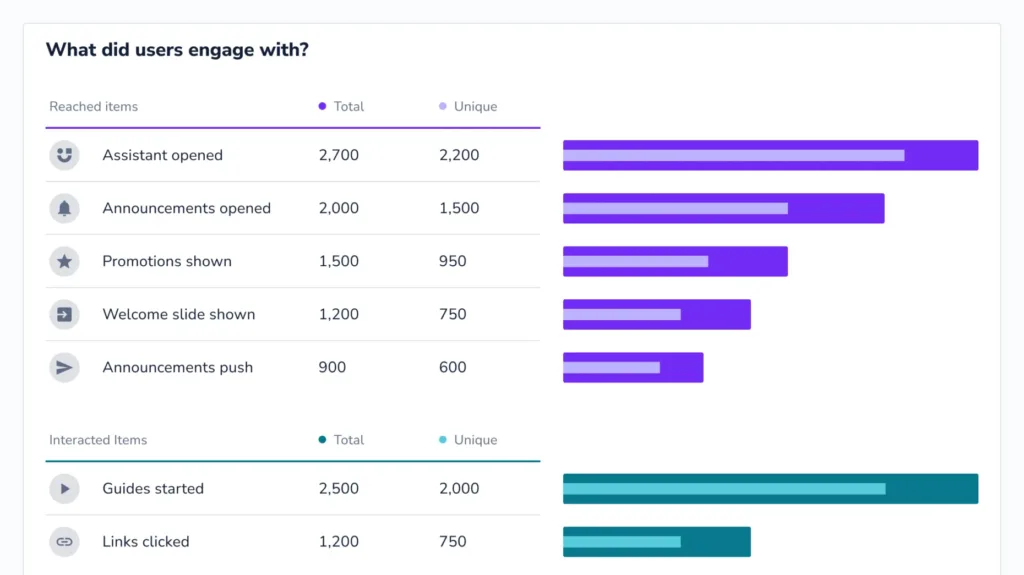Select the 'Welcome slide shown' row label
1024x575 pixels.
click(x=178, y=314)
